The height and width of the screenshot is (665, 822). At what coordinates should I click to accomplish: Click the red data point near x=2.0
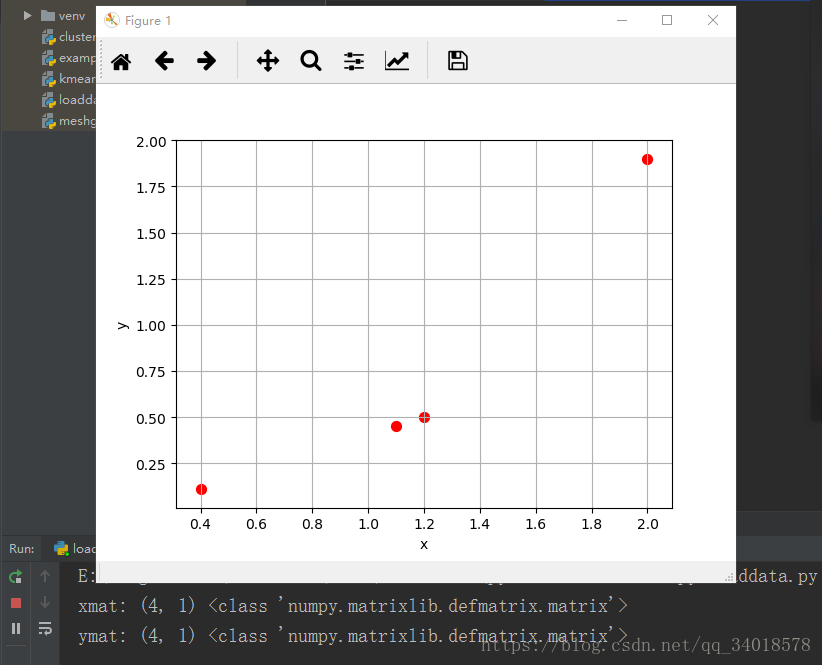click(x=647, y=159)
